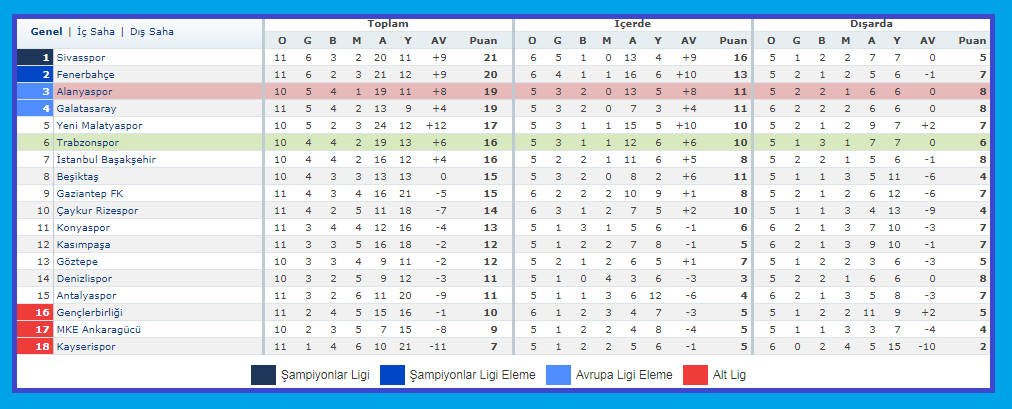Click the Beşiktaş row name
The width and height of the screenshot is (1012, 409).
tap(77, 177)
